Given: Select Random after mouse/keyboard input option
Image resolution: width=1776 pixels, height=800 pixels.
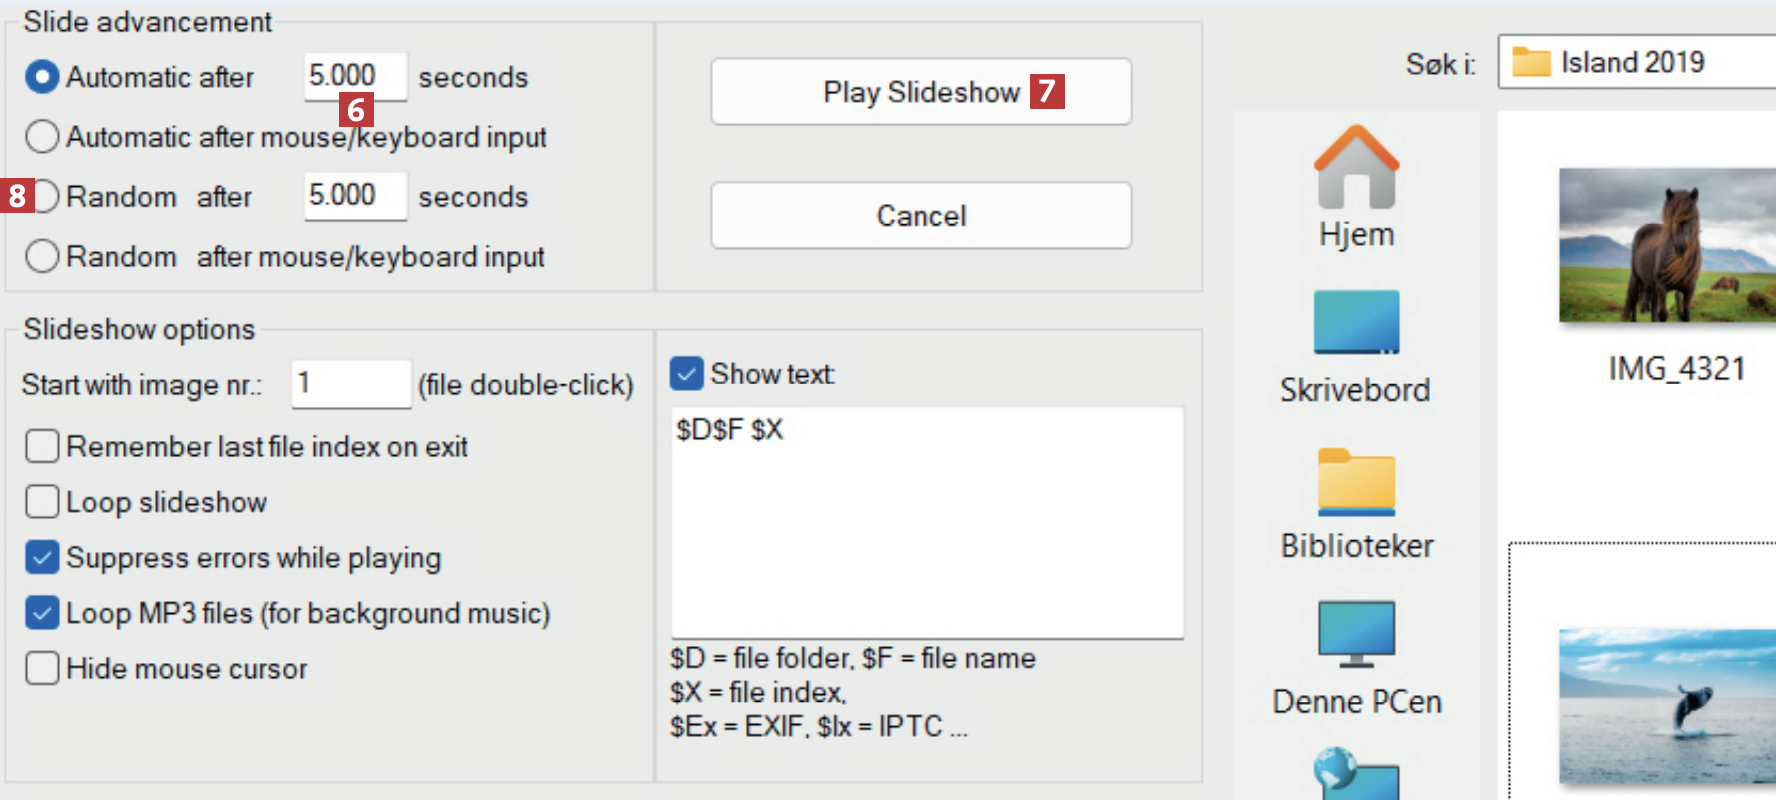Looking at the screenshot, I should click(42, 256).
